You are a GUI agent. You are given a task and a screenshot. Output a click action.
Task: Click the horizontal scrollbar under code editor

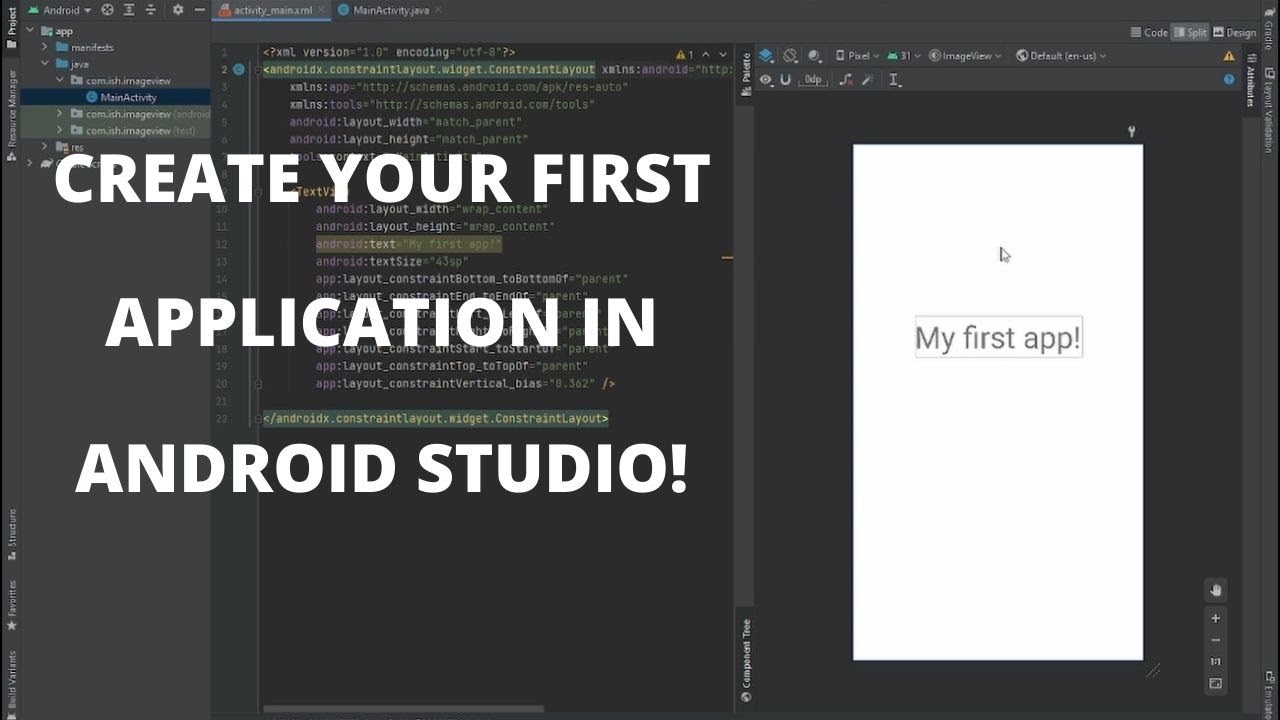[404, 709]
